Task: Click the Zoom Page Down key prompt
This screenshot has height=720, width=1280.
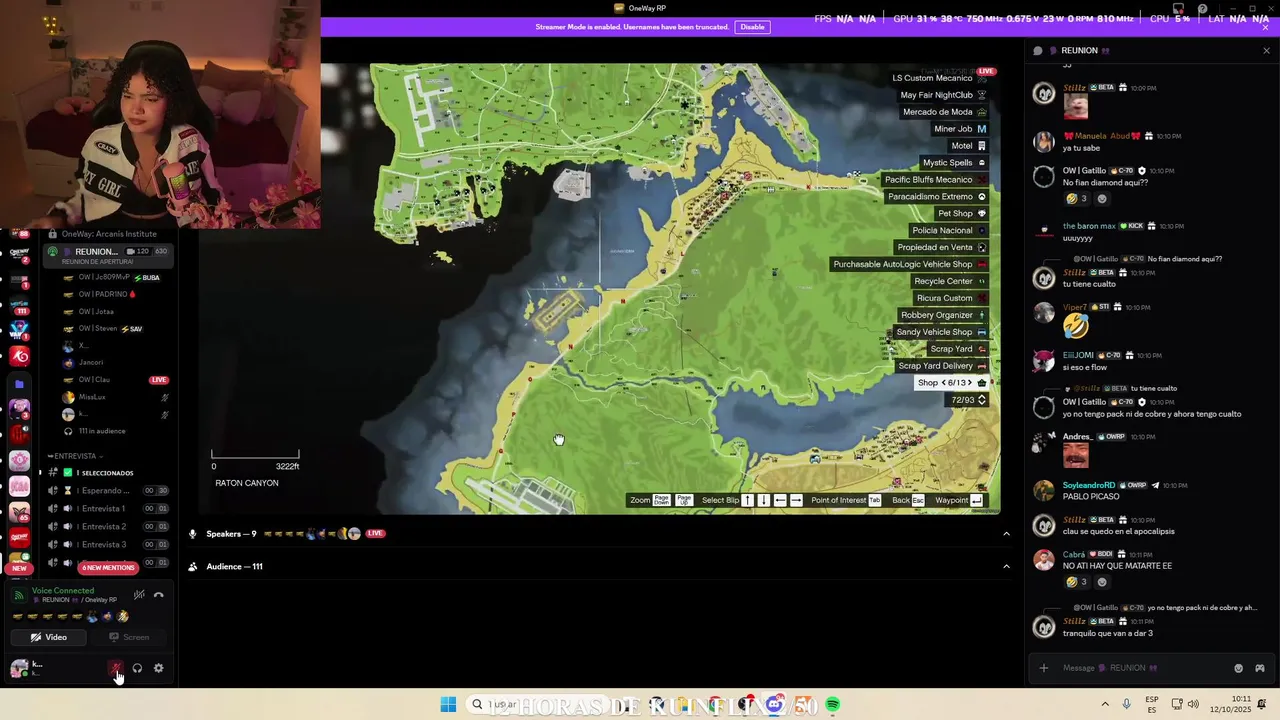Action: [x=661, y=500]
